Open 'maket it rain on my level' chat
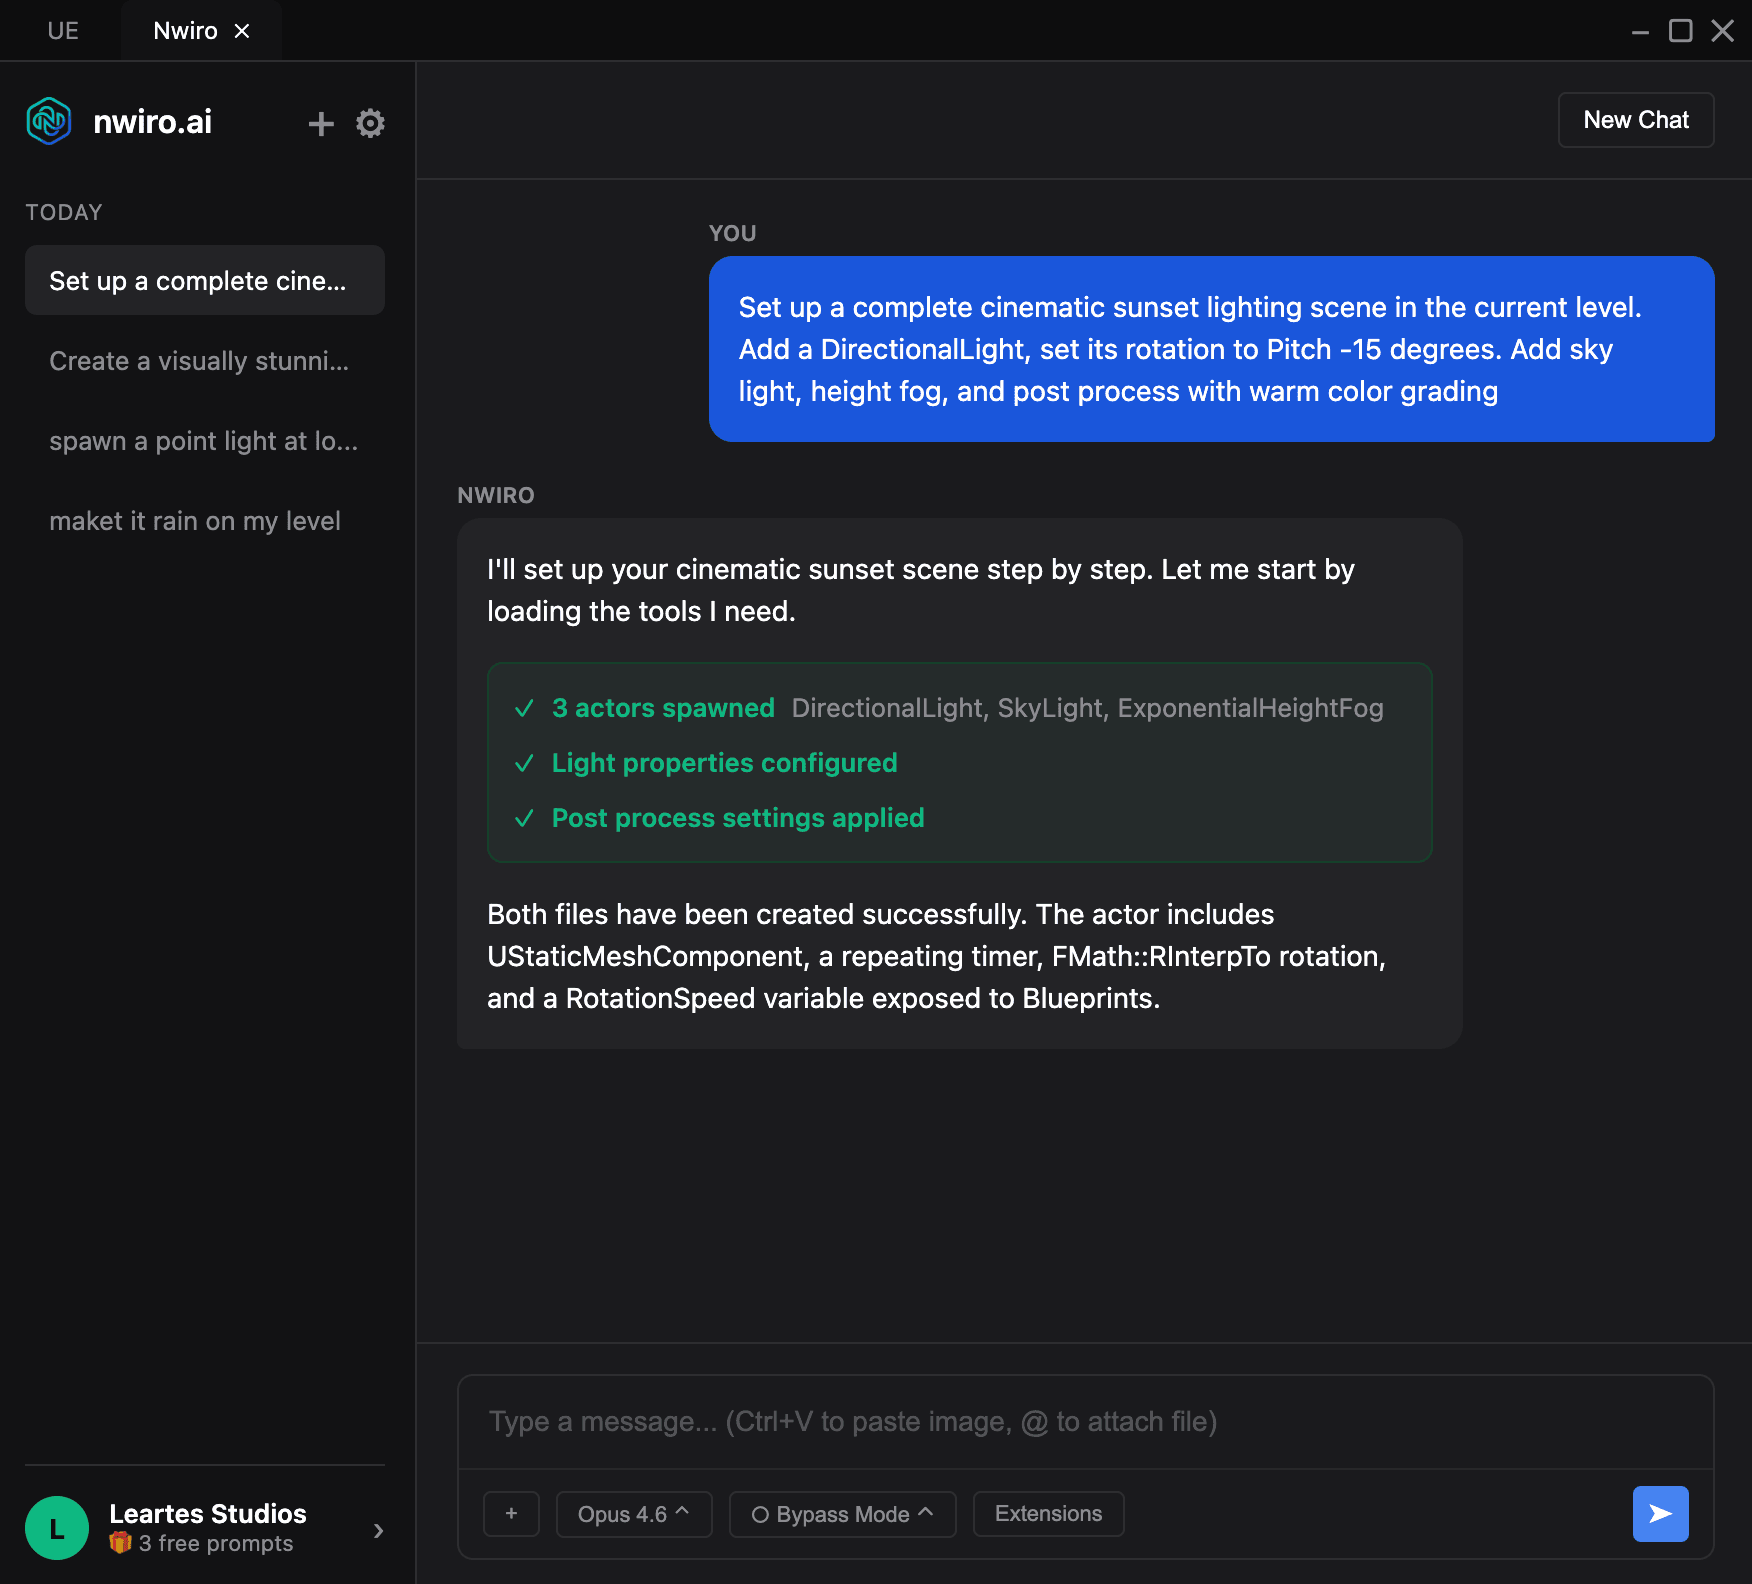 (205, 521)
